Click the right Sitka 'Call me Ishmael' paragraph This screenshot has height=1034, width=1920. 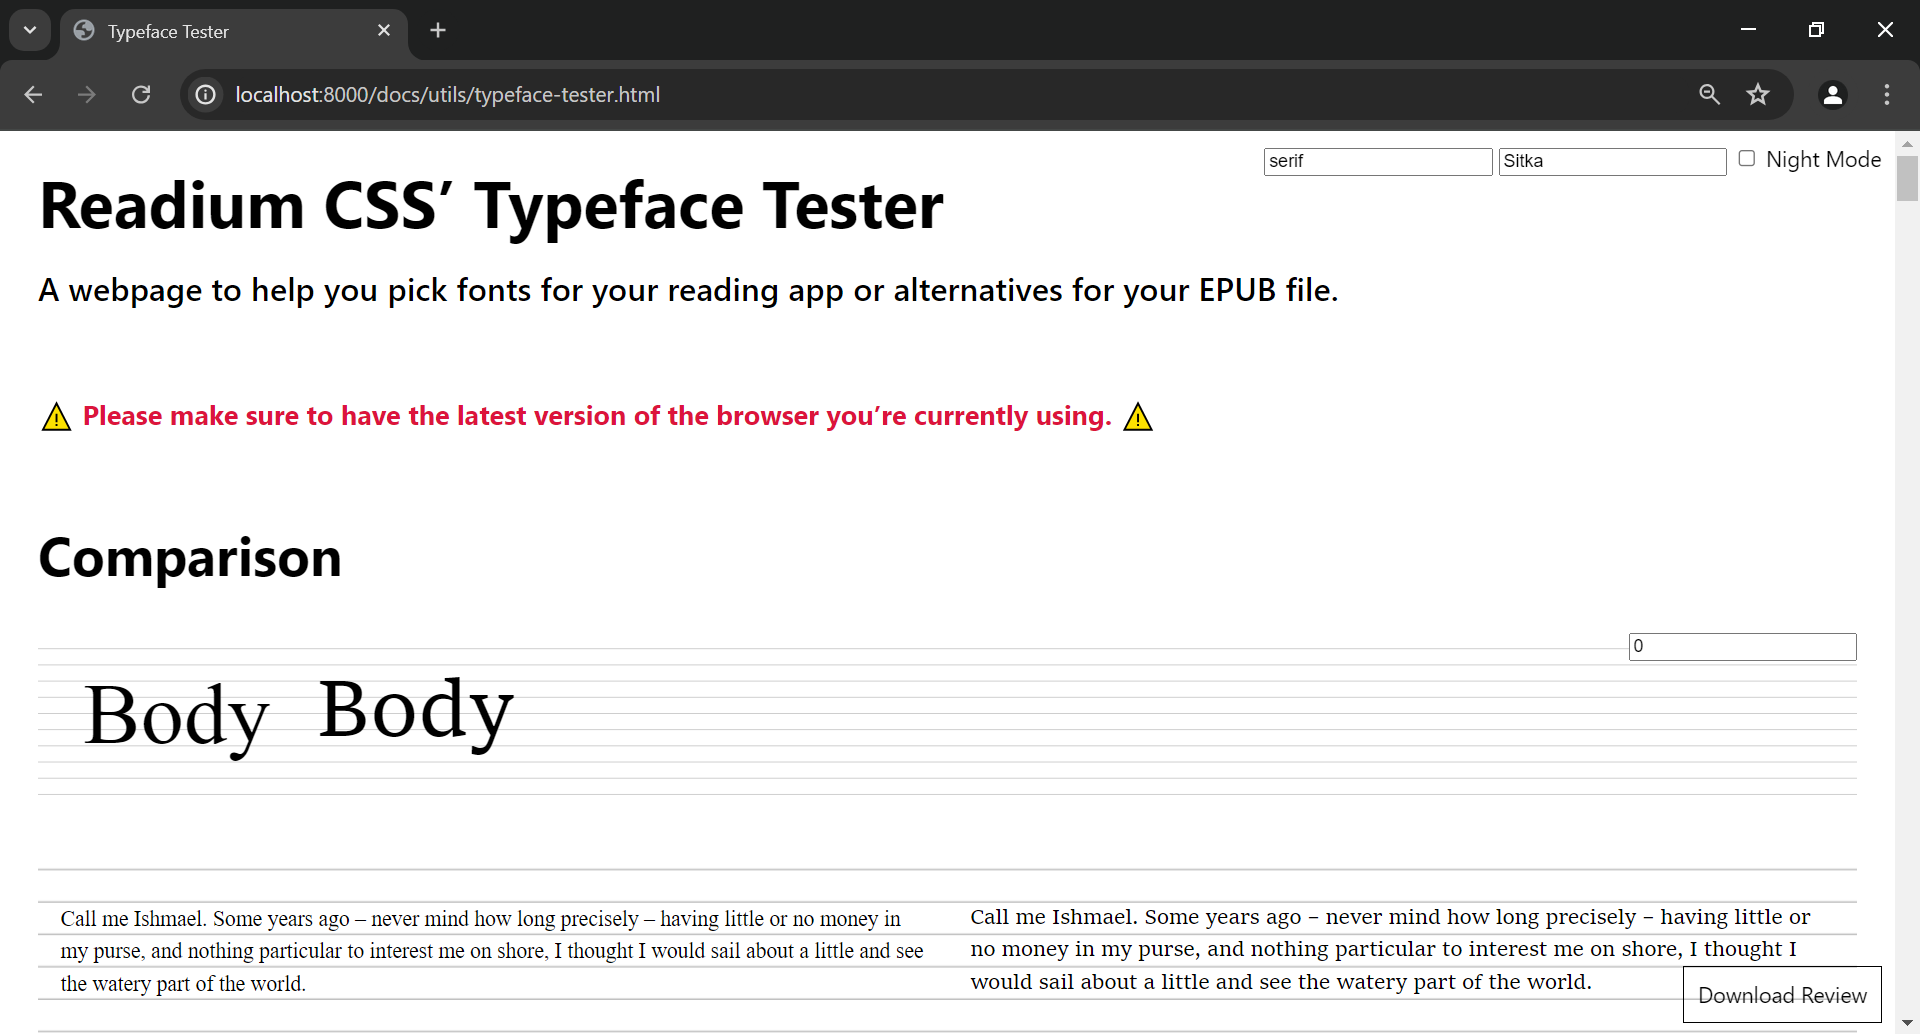[x=1390, y=949]
